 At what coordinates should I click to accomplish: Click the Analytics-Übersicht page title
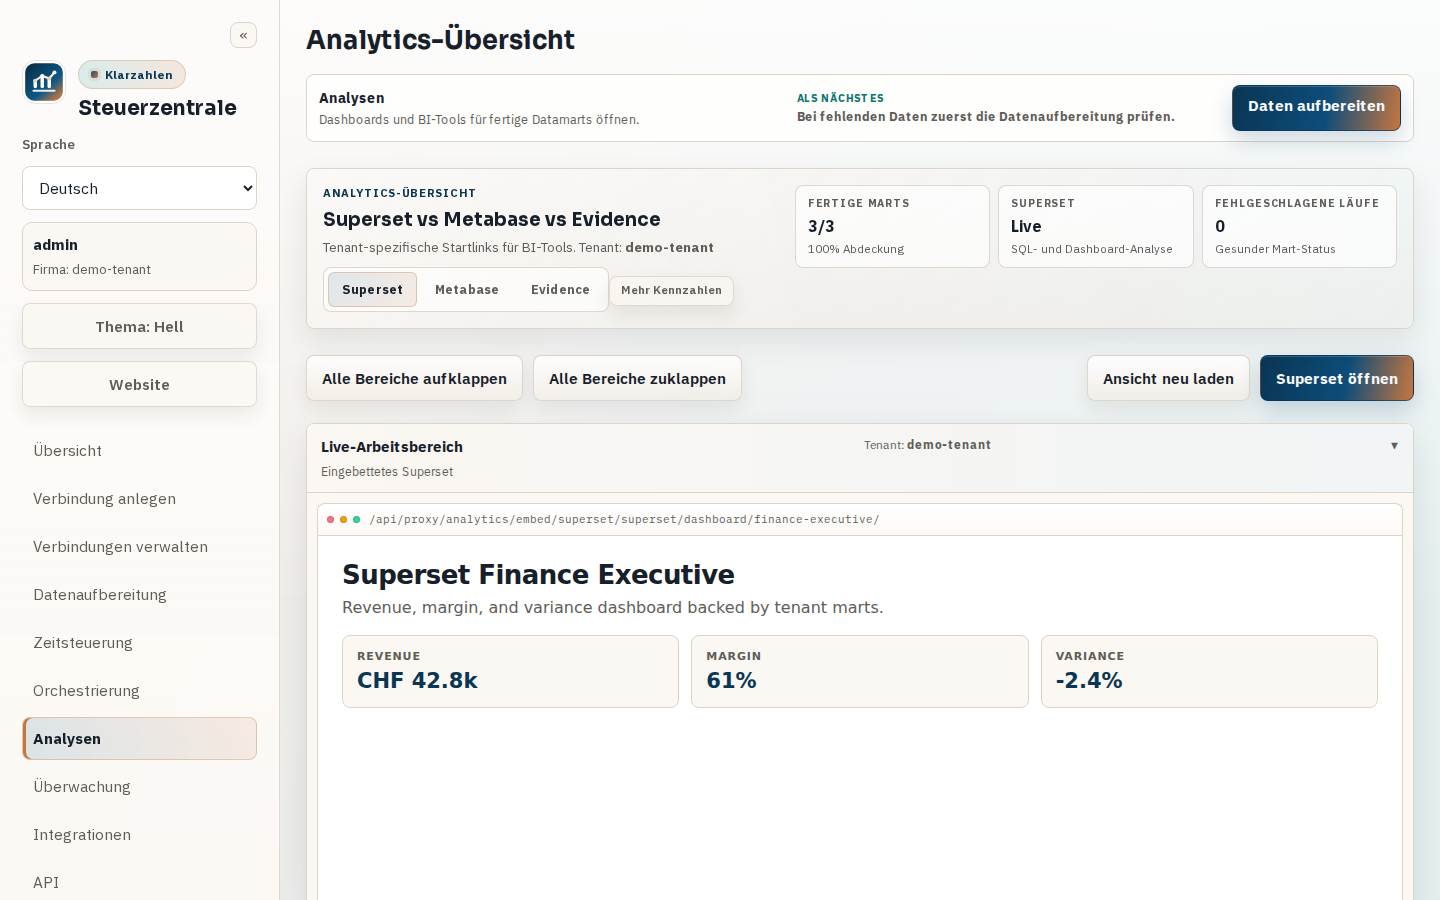440,39
